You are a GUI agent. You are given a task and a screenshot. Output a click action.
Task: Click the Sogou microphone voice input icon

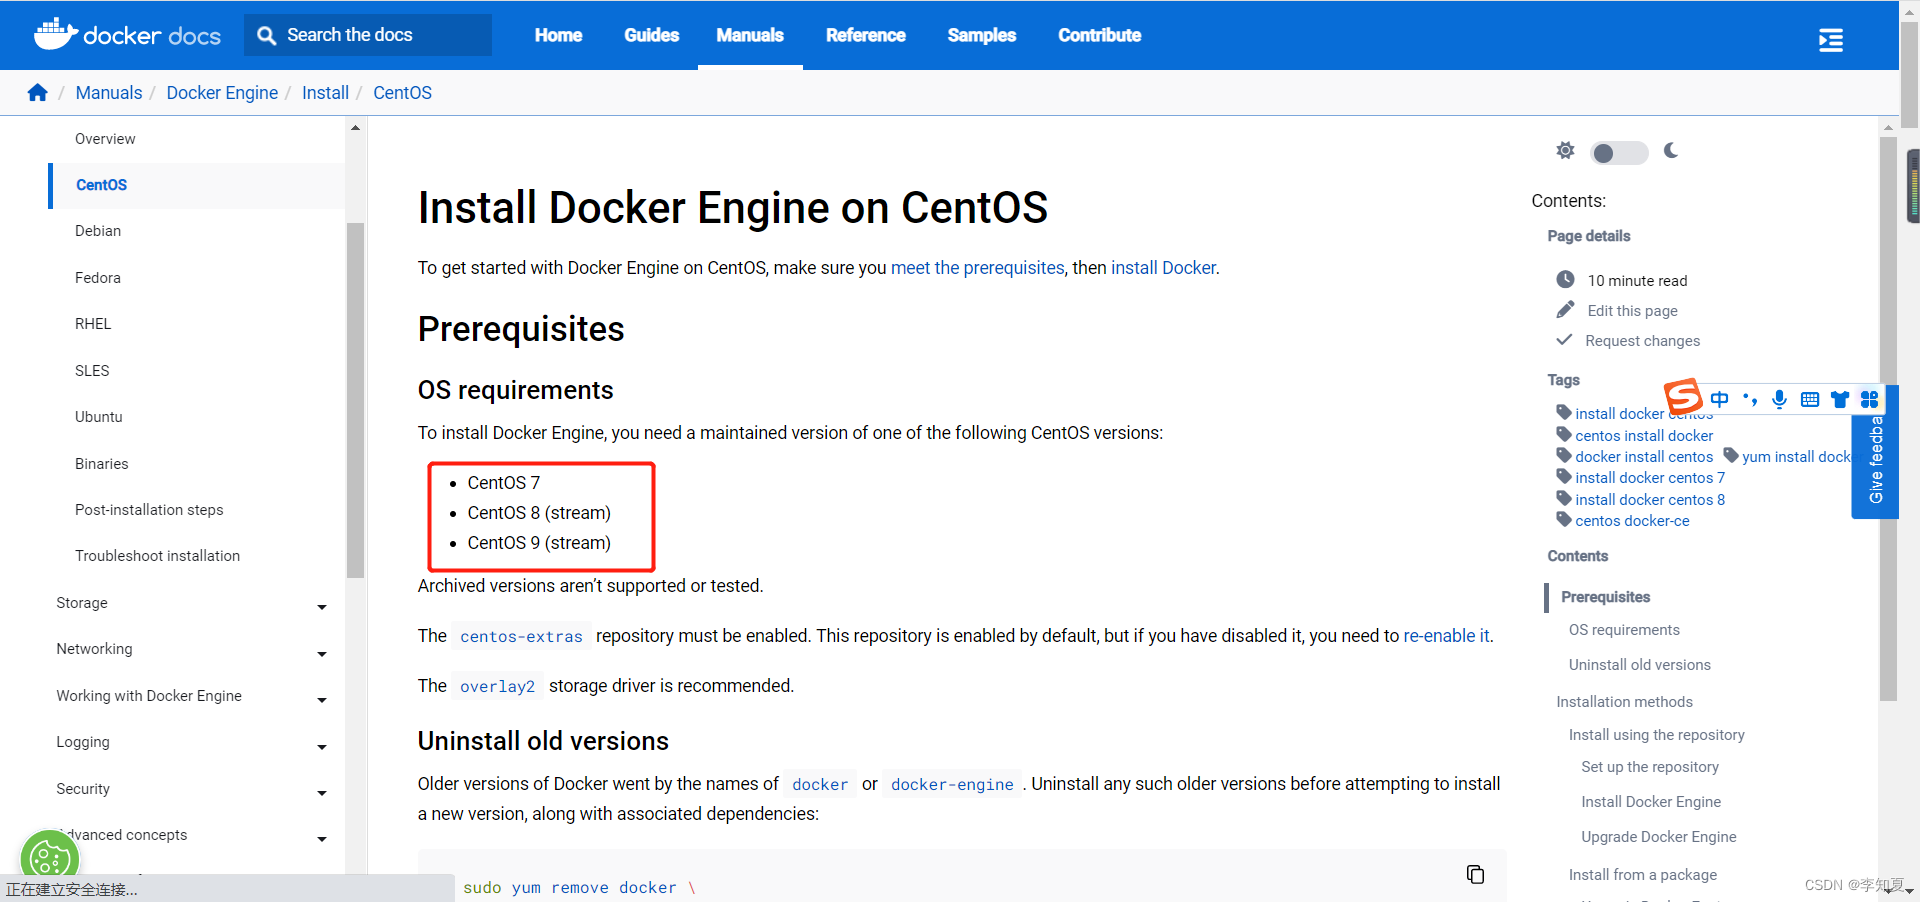[x=1779, y=399]
